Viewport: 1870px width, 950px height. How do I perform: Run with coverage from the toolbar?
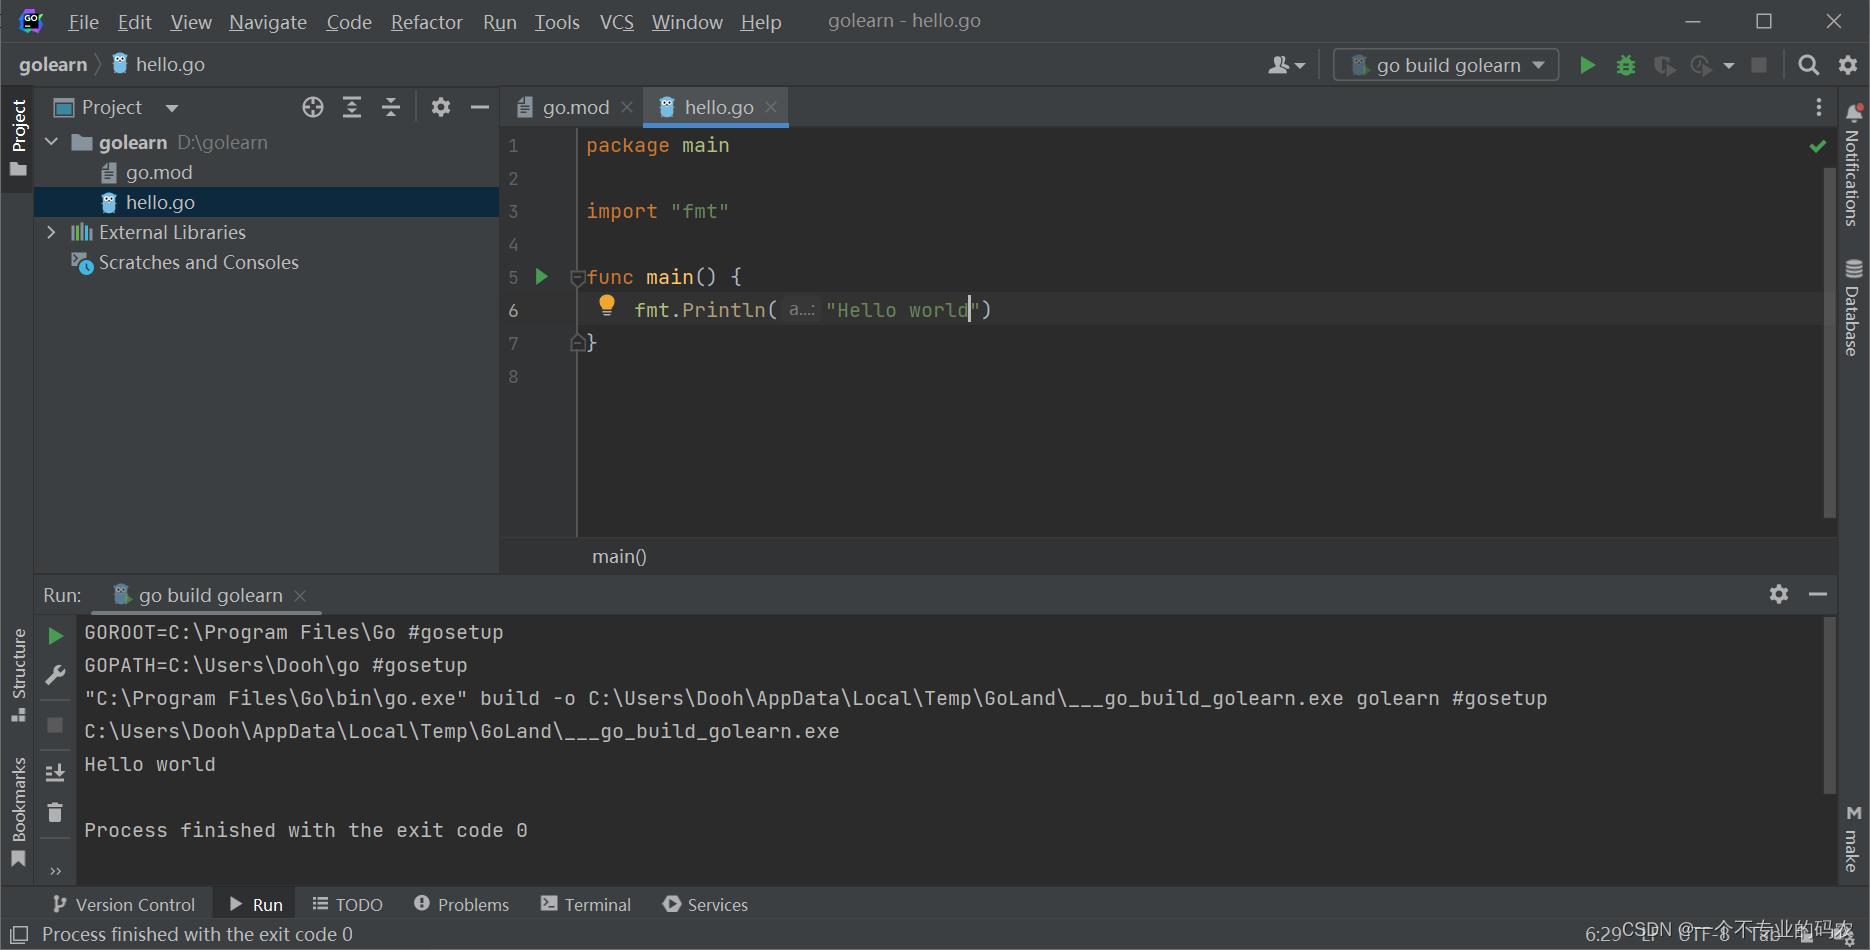(x=1664, y=65)
